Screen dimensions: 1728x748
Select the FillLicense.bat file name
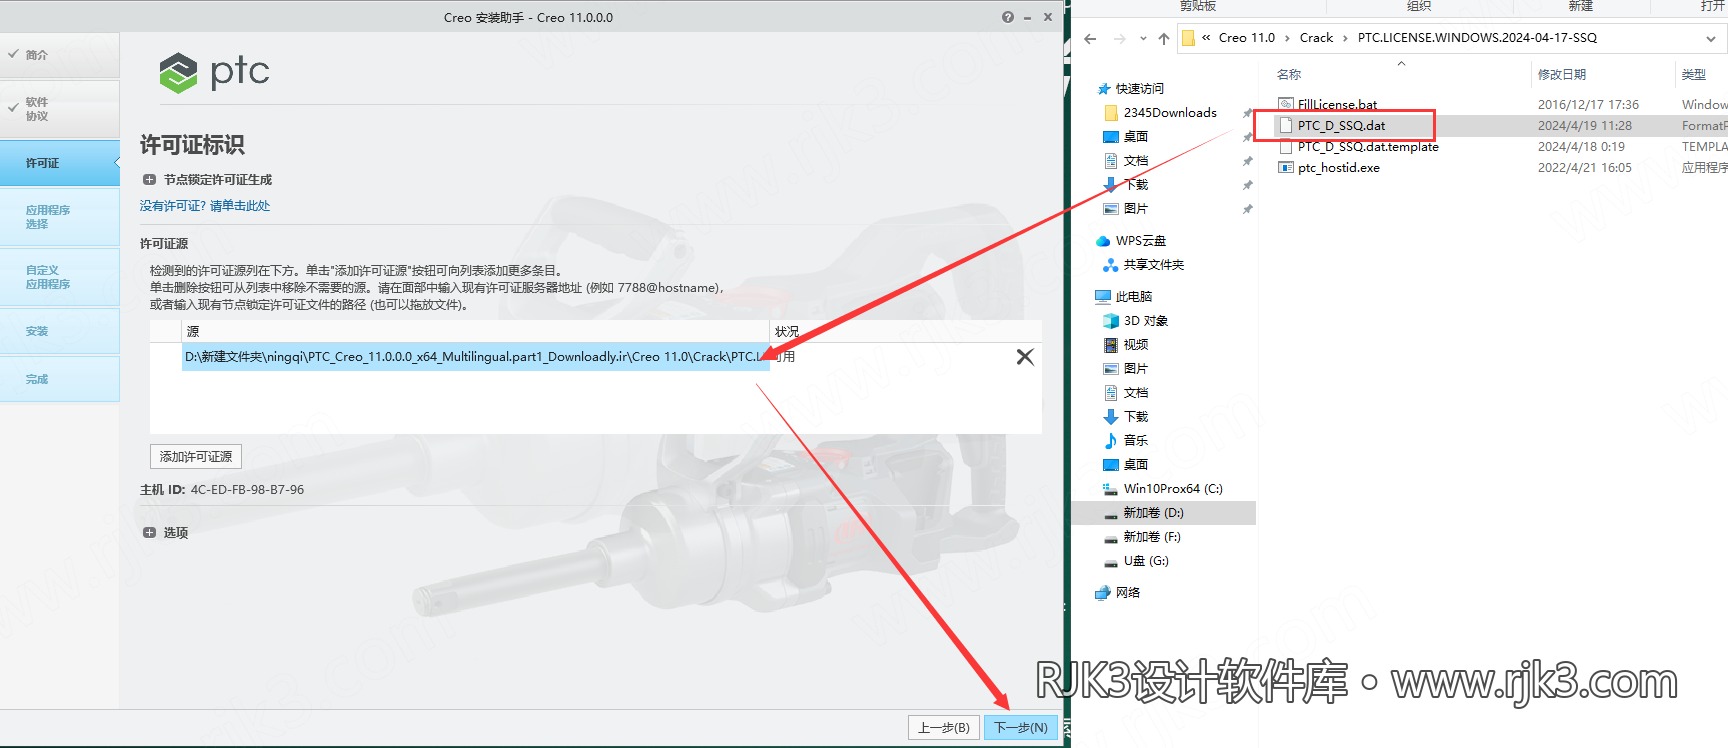[1337, 105]
